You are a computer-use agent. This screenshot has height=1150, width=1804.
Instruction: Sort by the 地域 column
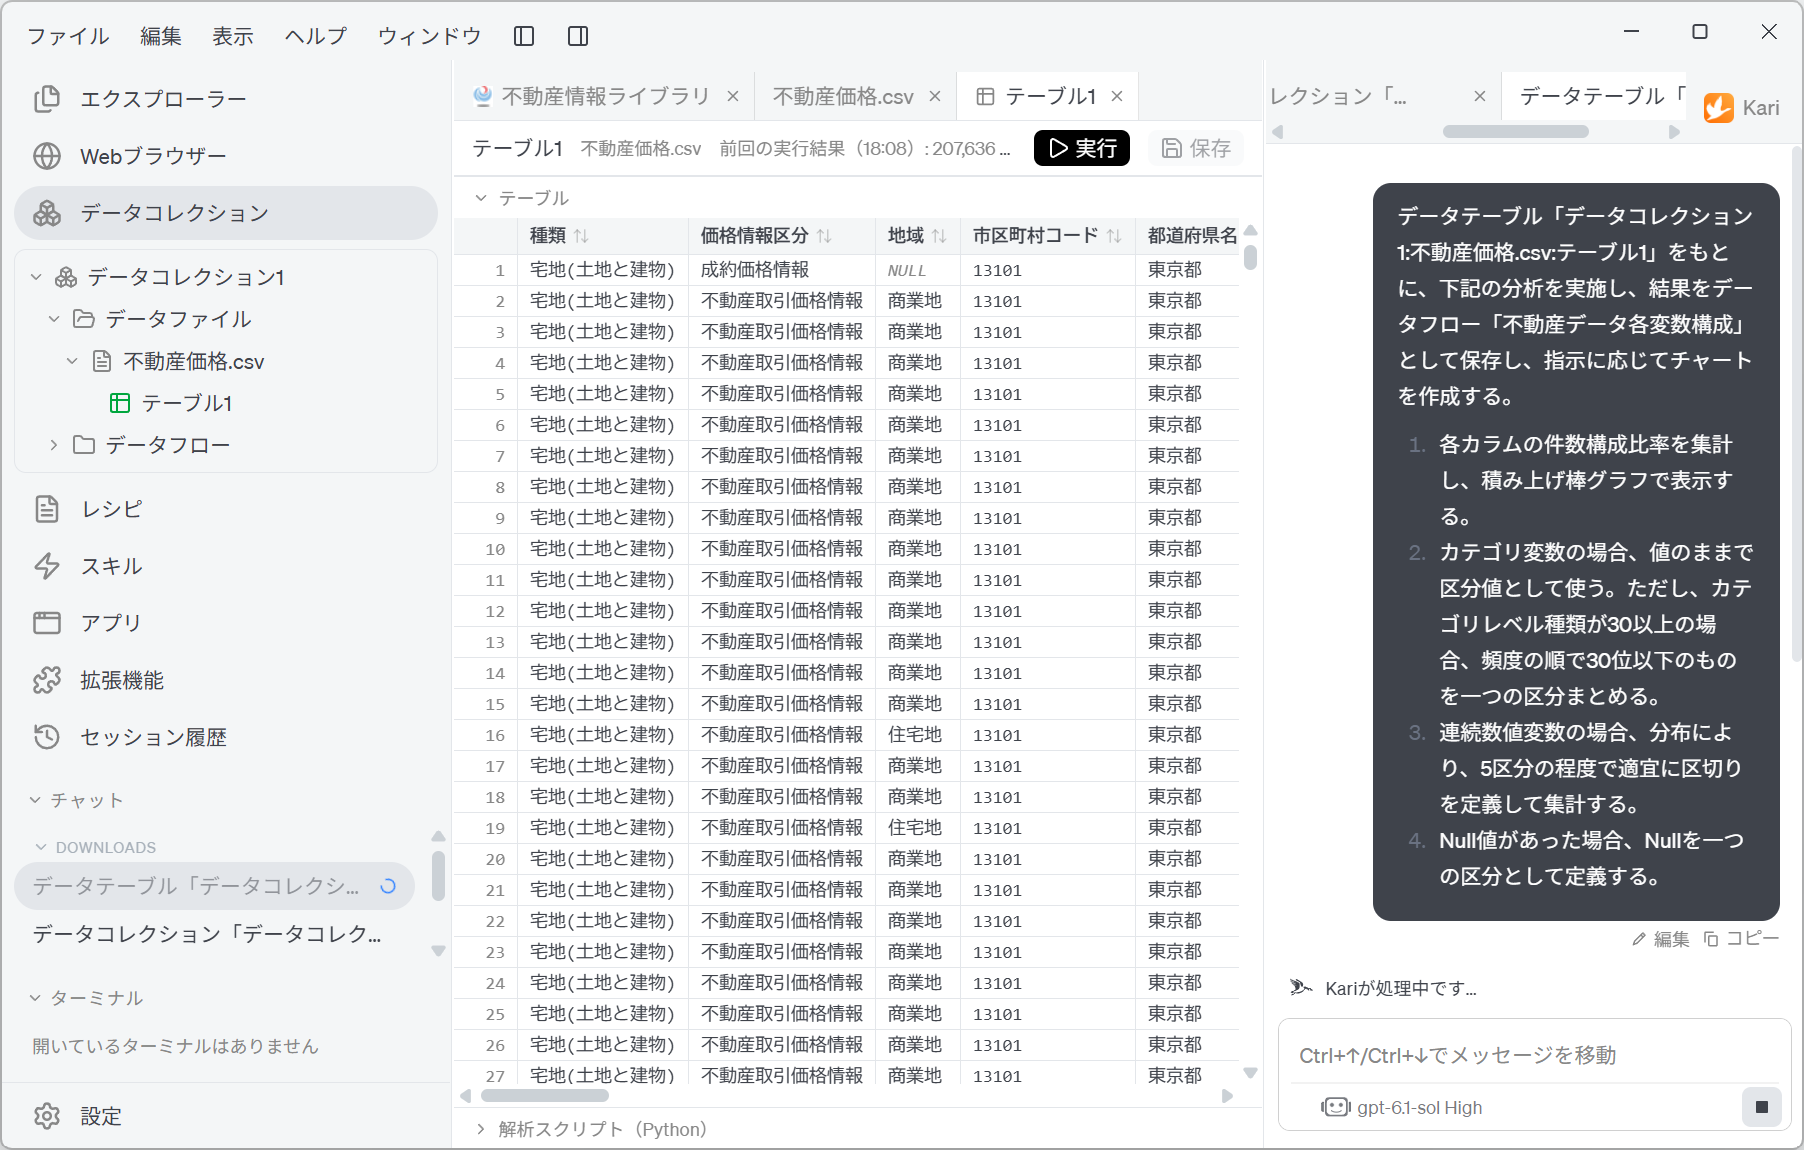[939, 236]
